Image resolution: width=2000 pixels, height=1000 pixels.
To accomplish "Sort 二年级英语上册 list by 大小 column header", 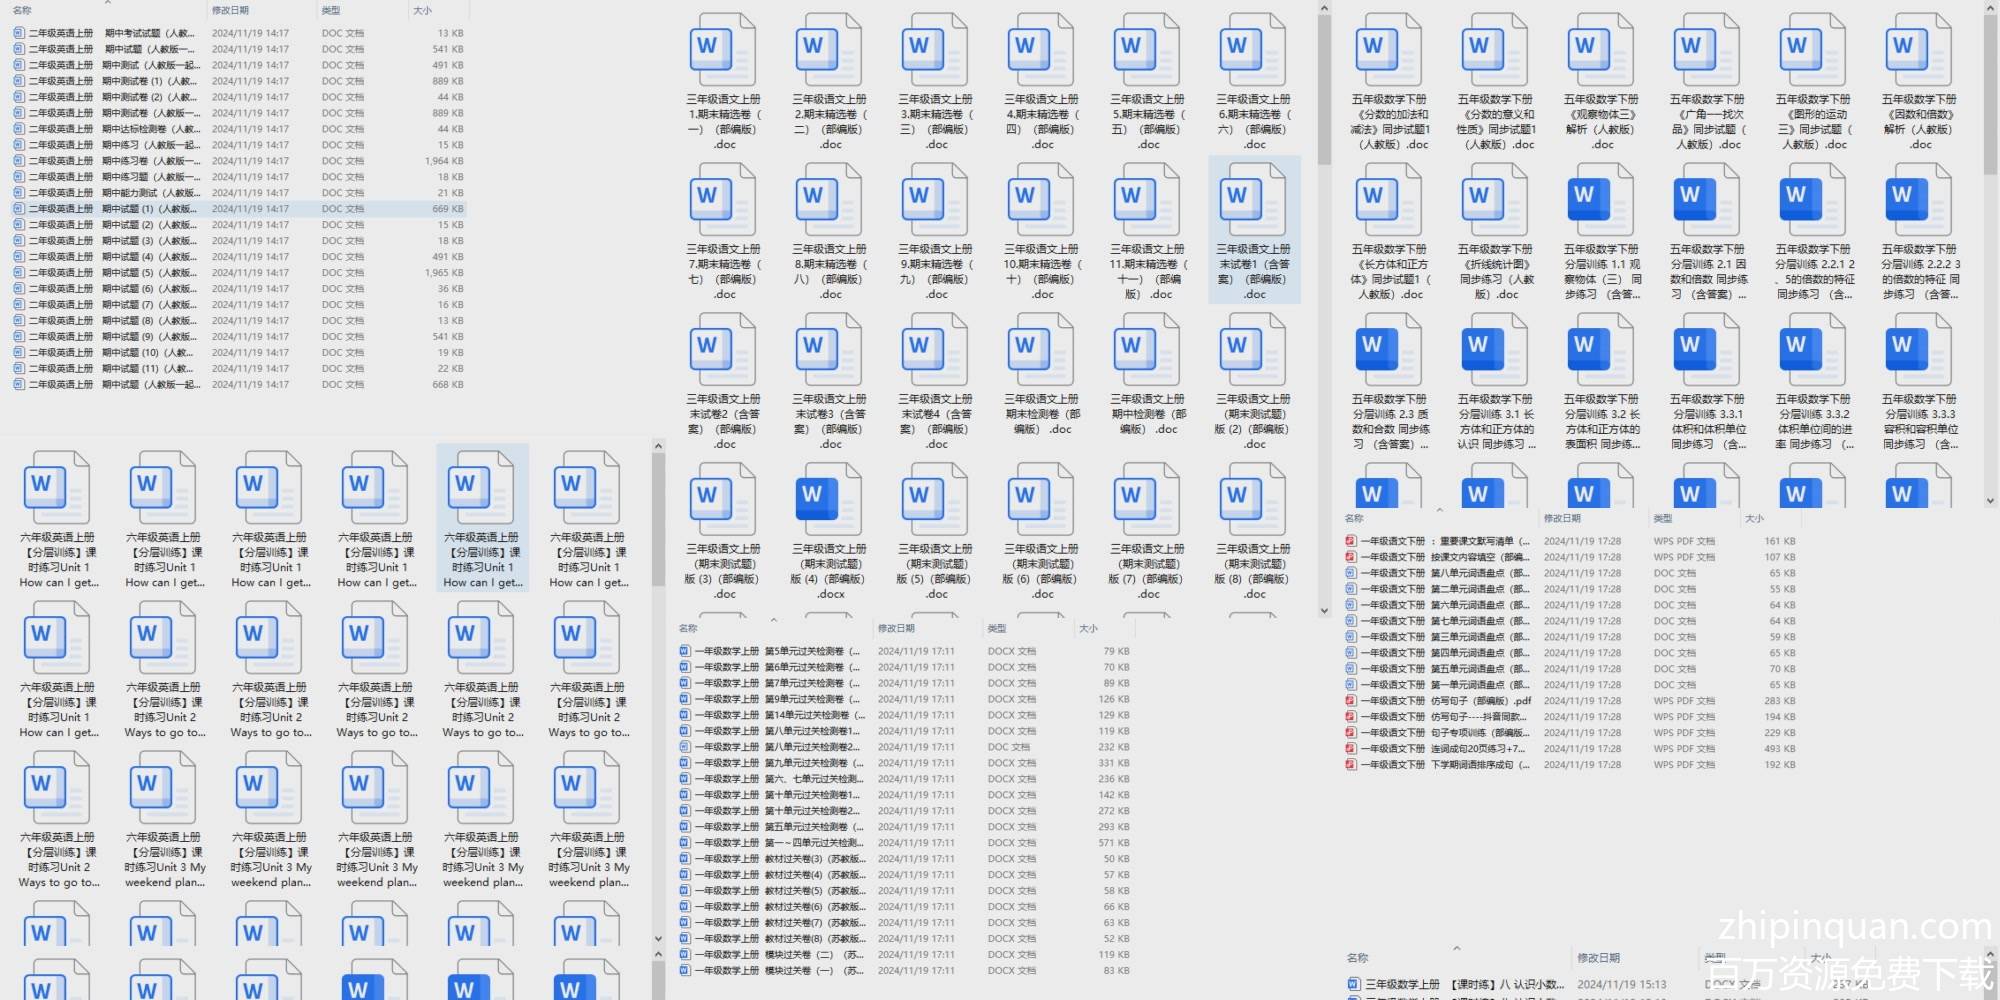I will (x=423, y=10).
